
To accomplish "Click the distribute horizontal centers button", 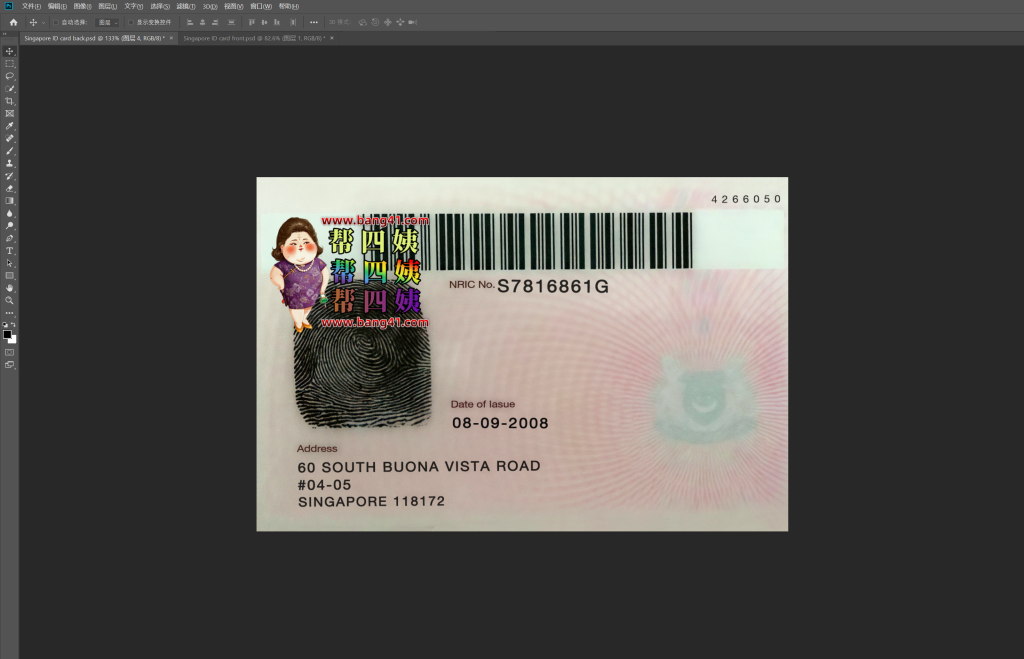I will pyautogui.click(x=293, y=21).
